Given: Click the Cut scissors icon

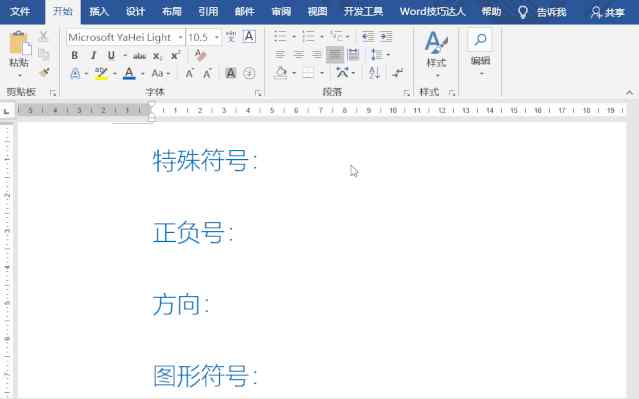Looking at the screenshot, I should (43, 36).
